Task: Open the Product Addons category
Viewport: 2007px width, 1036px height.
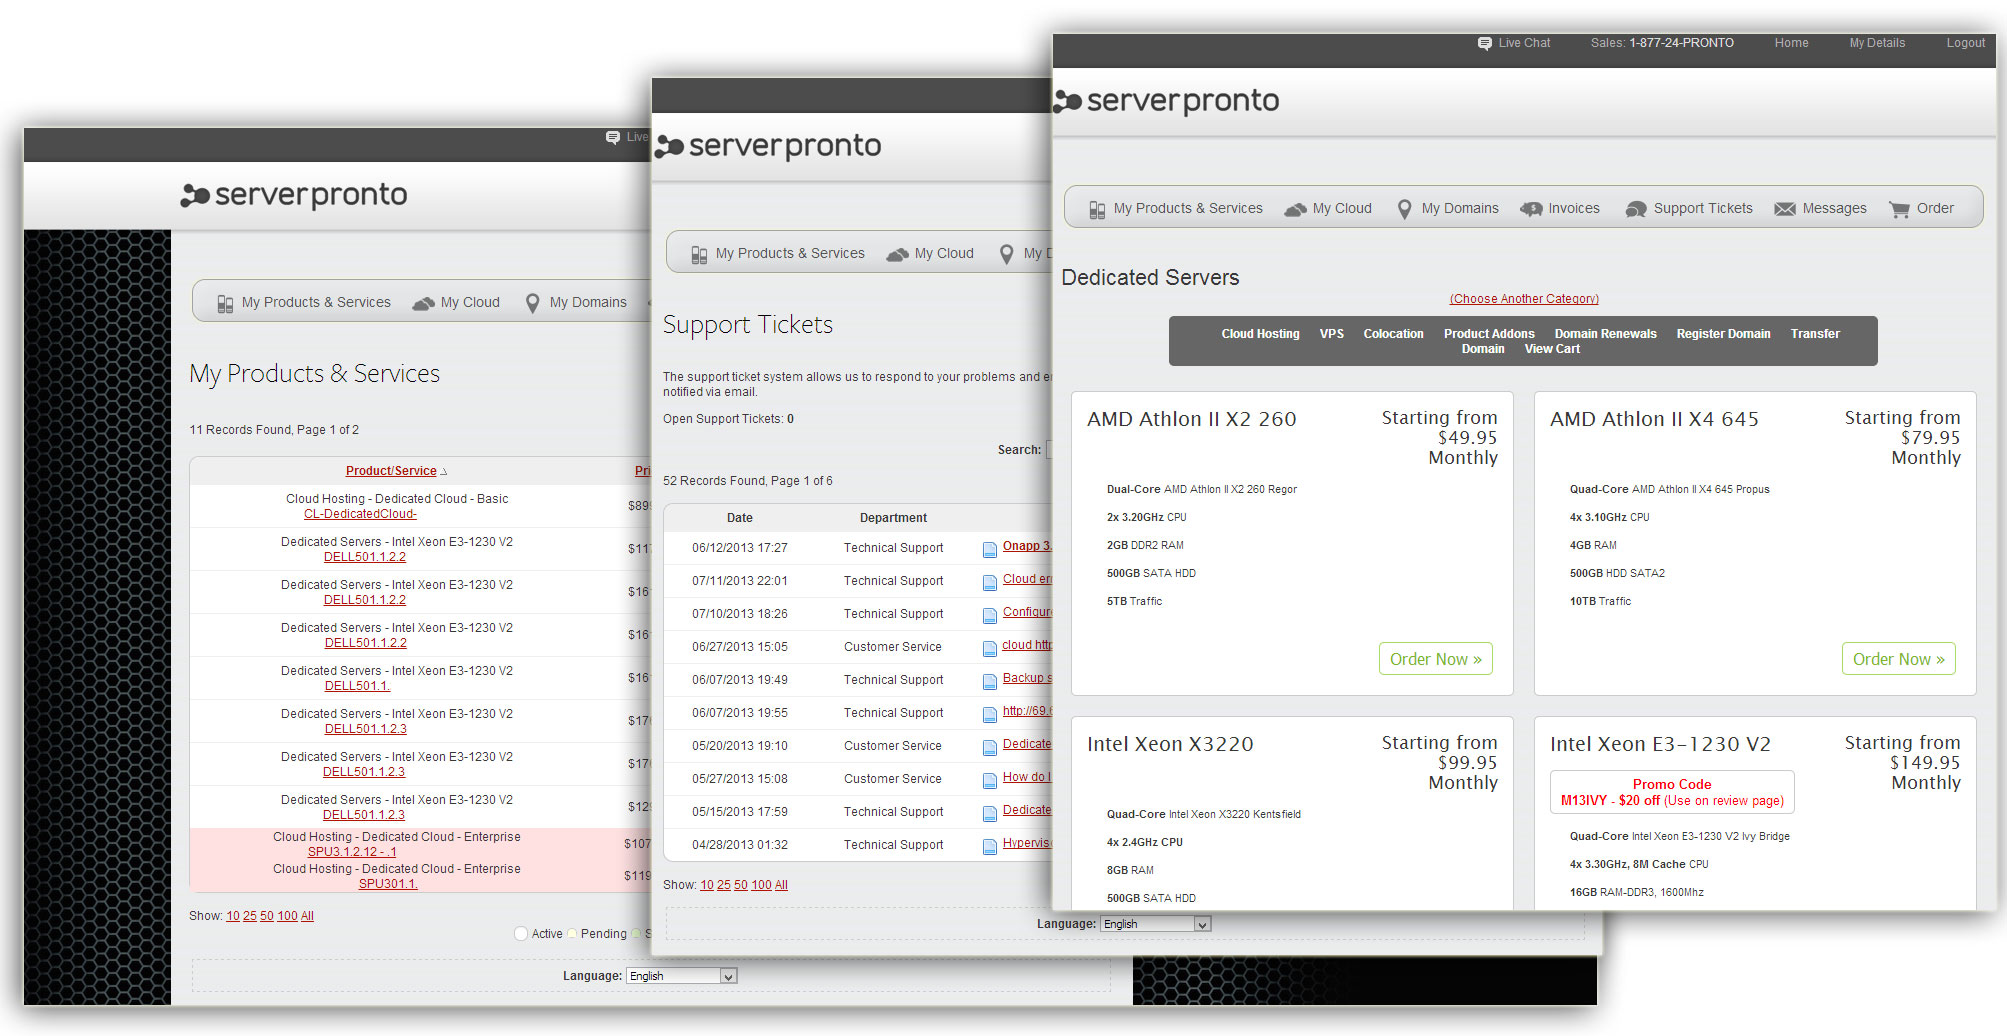Action: click(x=1488, y=334)
